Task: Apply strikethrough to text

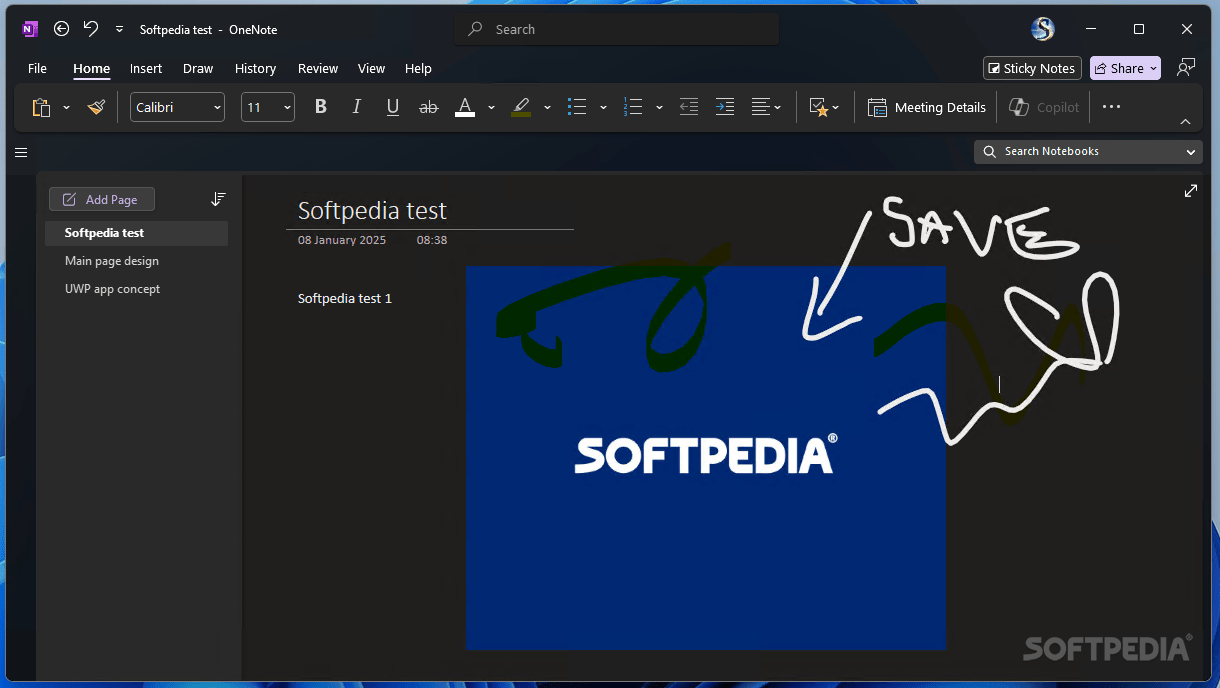Action: click(428, 106)
